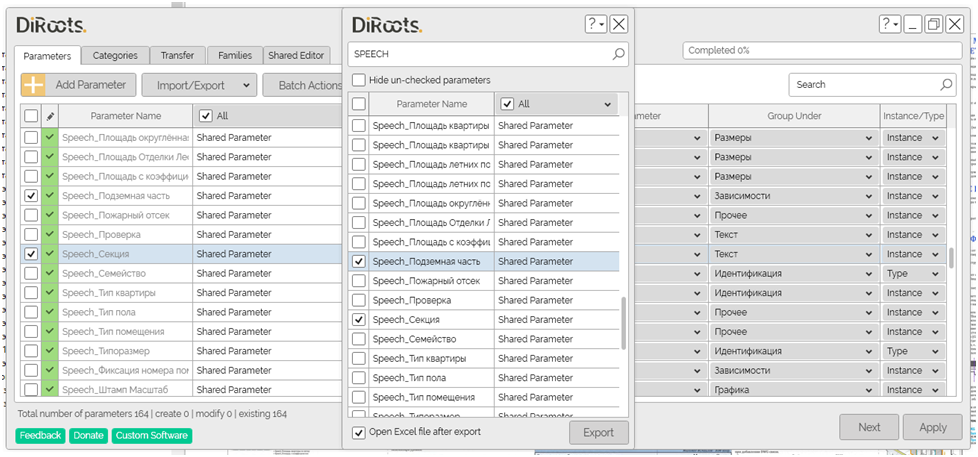
Task: Uncheck Open Excel file after export
Action: tap(359, 432)
